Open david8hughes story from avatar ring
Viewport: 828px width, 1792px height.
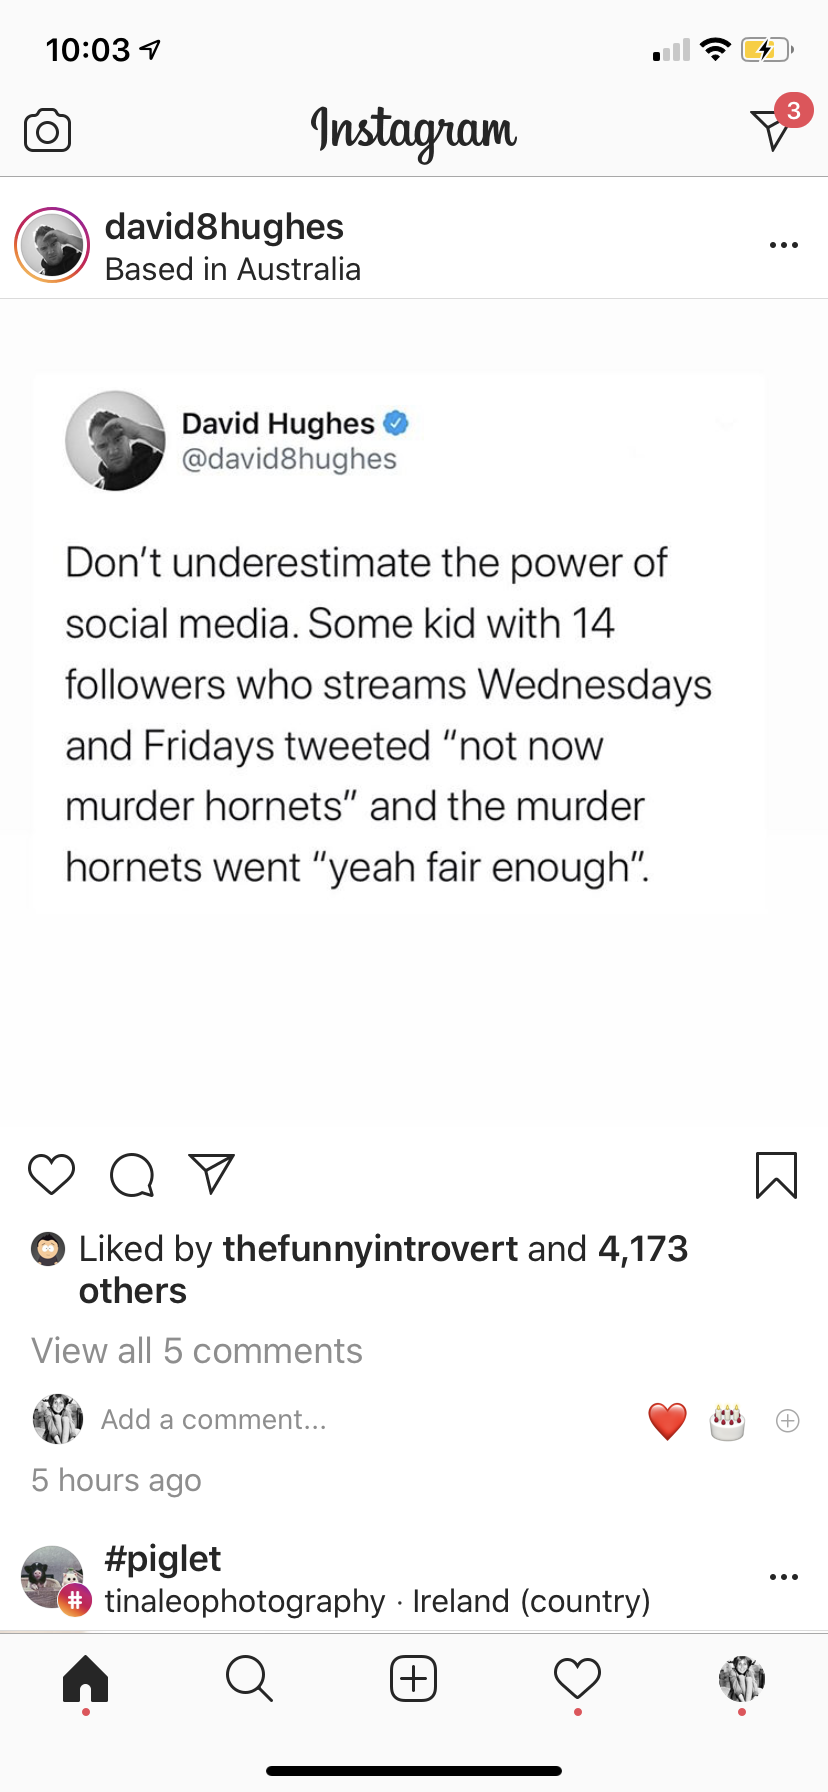[x=52, y=245]
